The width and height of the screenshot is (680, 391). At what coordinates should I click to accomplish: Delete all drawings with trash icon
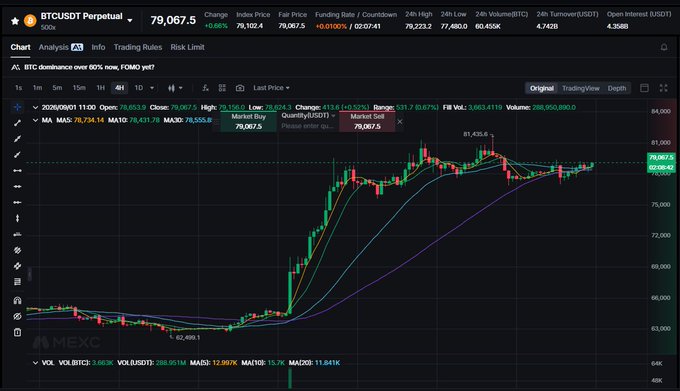(x=17, y=332)
